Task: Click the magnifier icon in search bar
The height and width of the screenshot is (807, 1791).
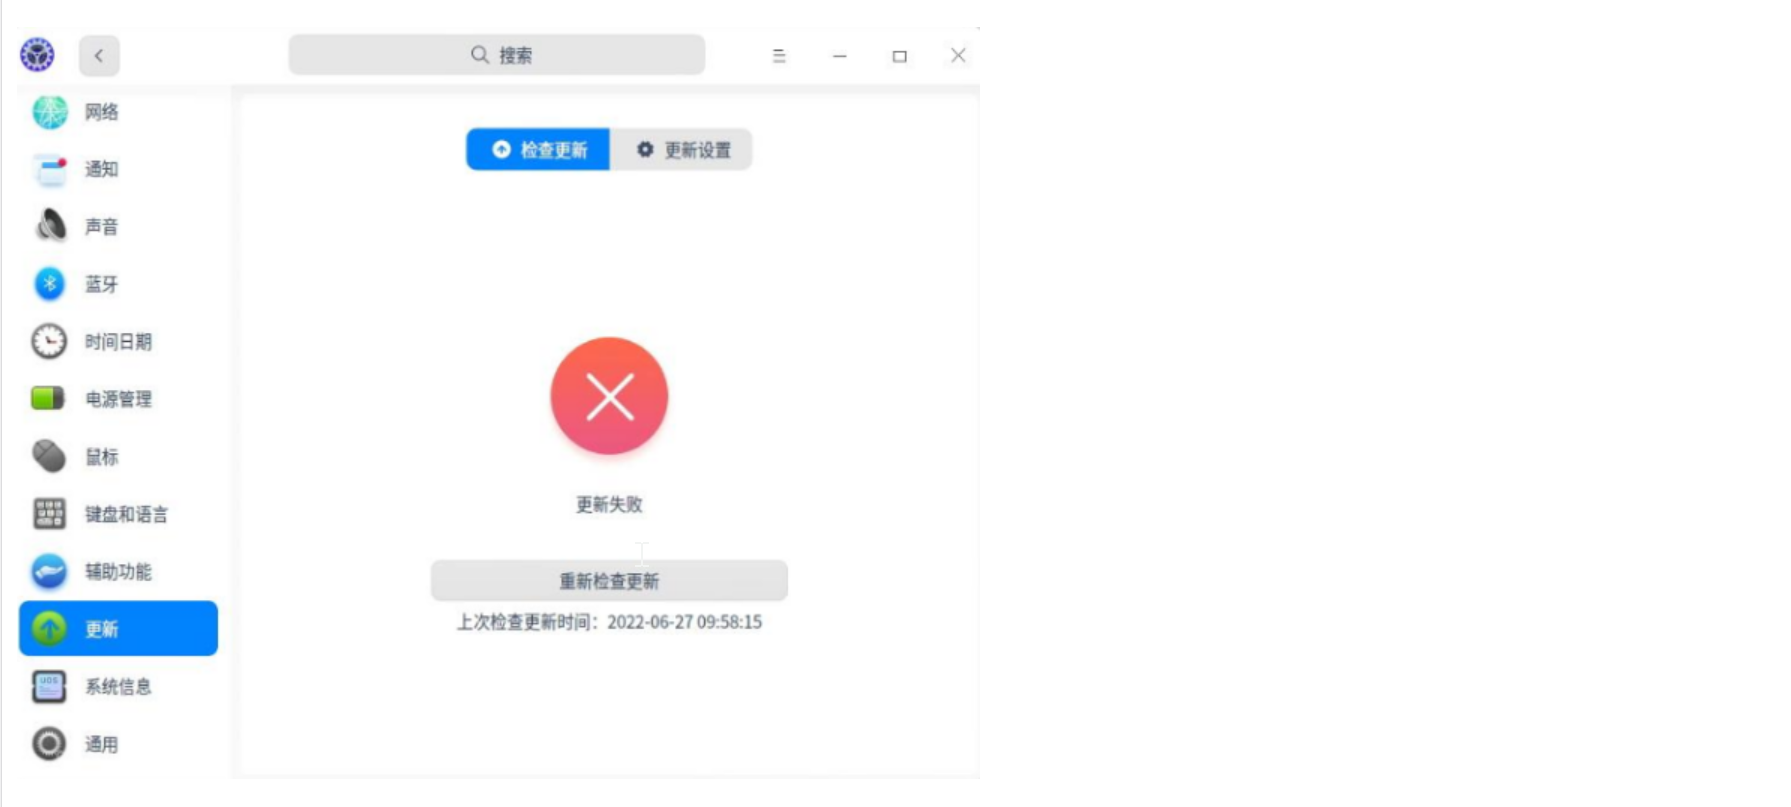Action: pyautogui.click(x=480, y=54)
